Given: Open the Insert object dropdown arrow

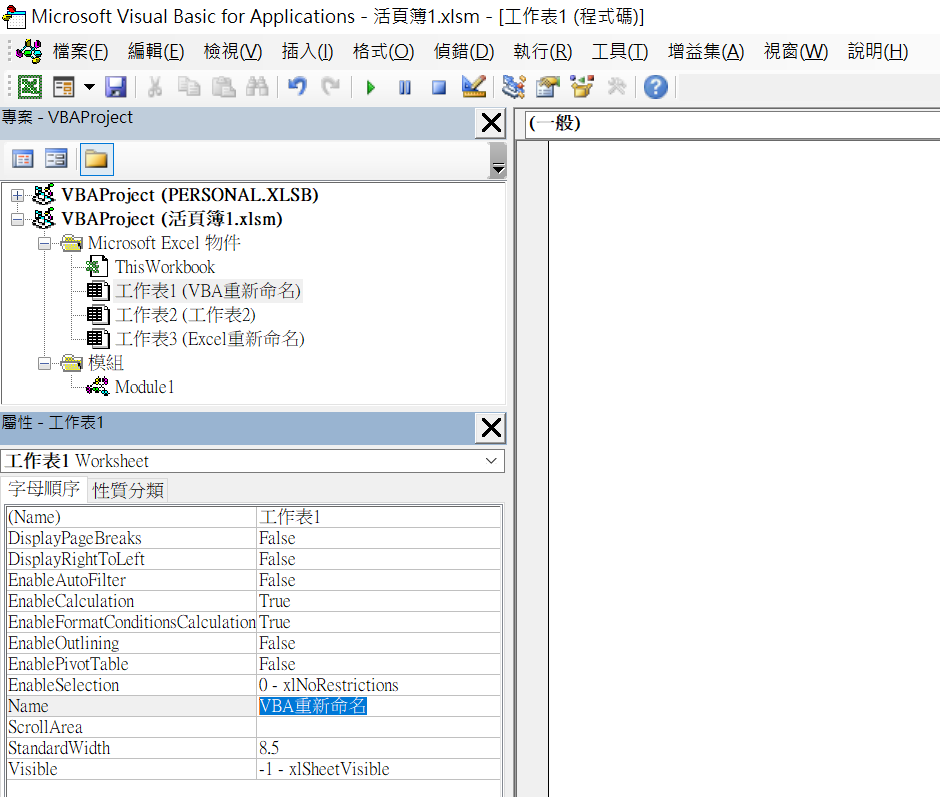Looking at the screenshot, I should [89, 88].
